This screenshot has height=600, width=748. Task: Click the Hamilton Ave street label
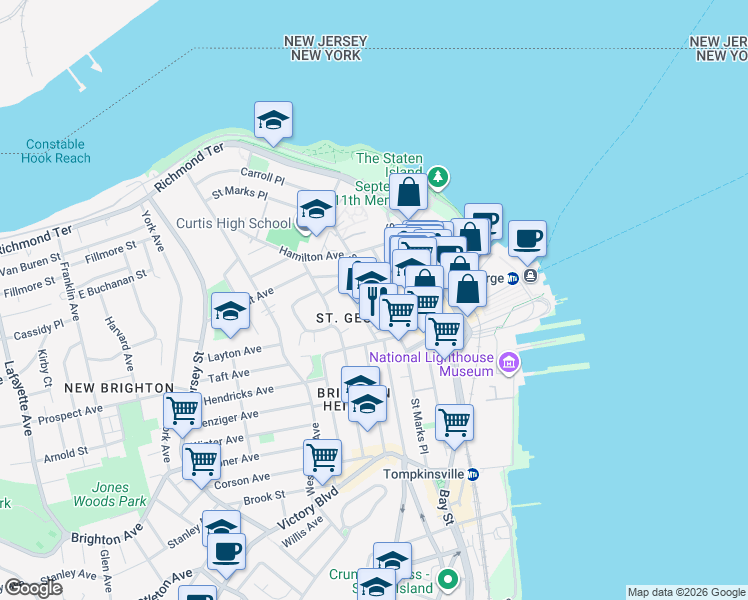pos(311,255)
